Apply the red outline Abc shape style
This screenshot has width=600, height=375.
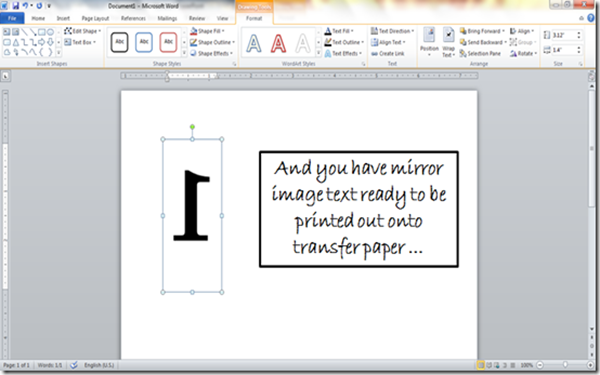[x=168, y=42]
